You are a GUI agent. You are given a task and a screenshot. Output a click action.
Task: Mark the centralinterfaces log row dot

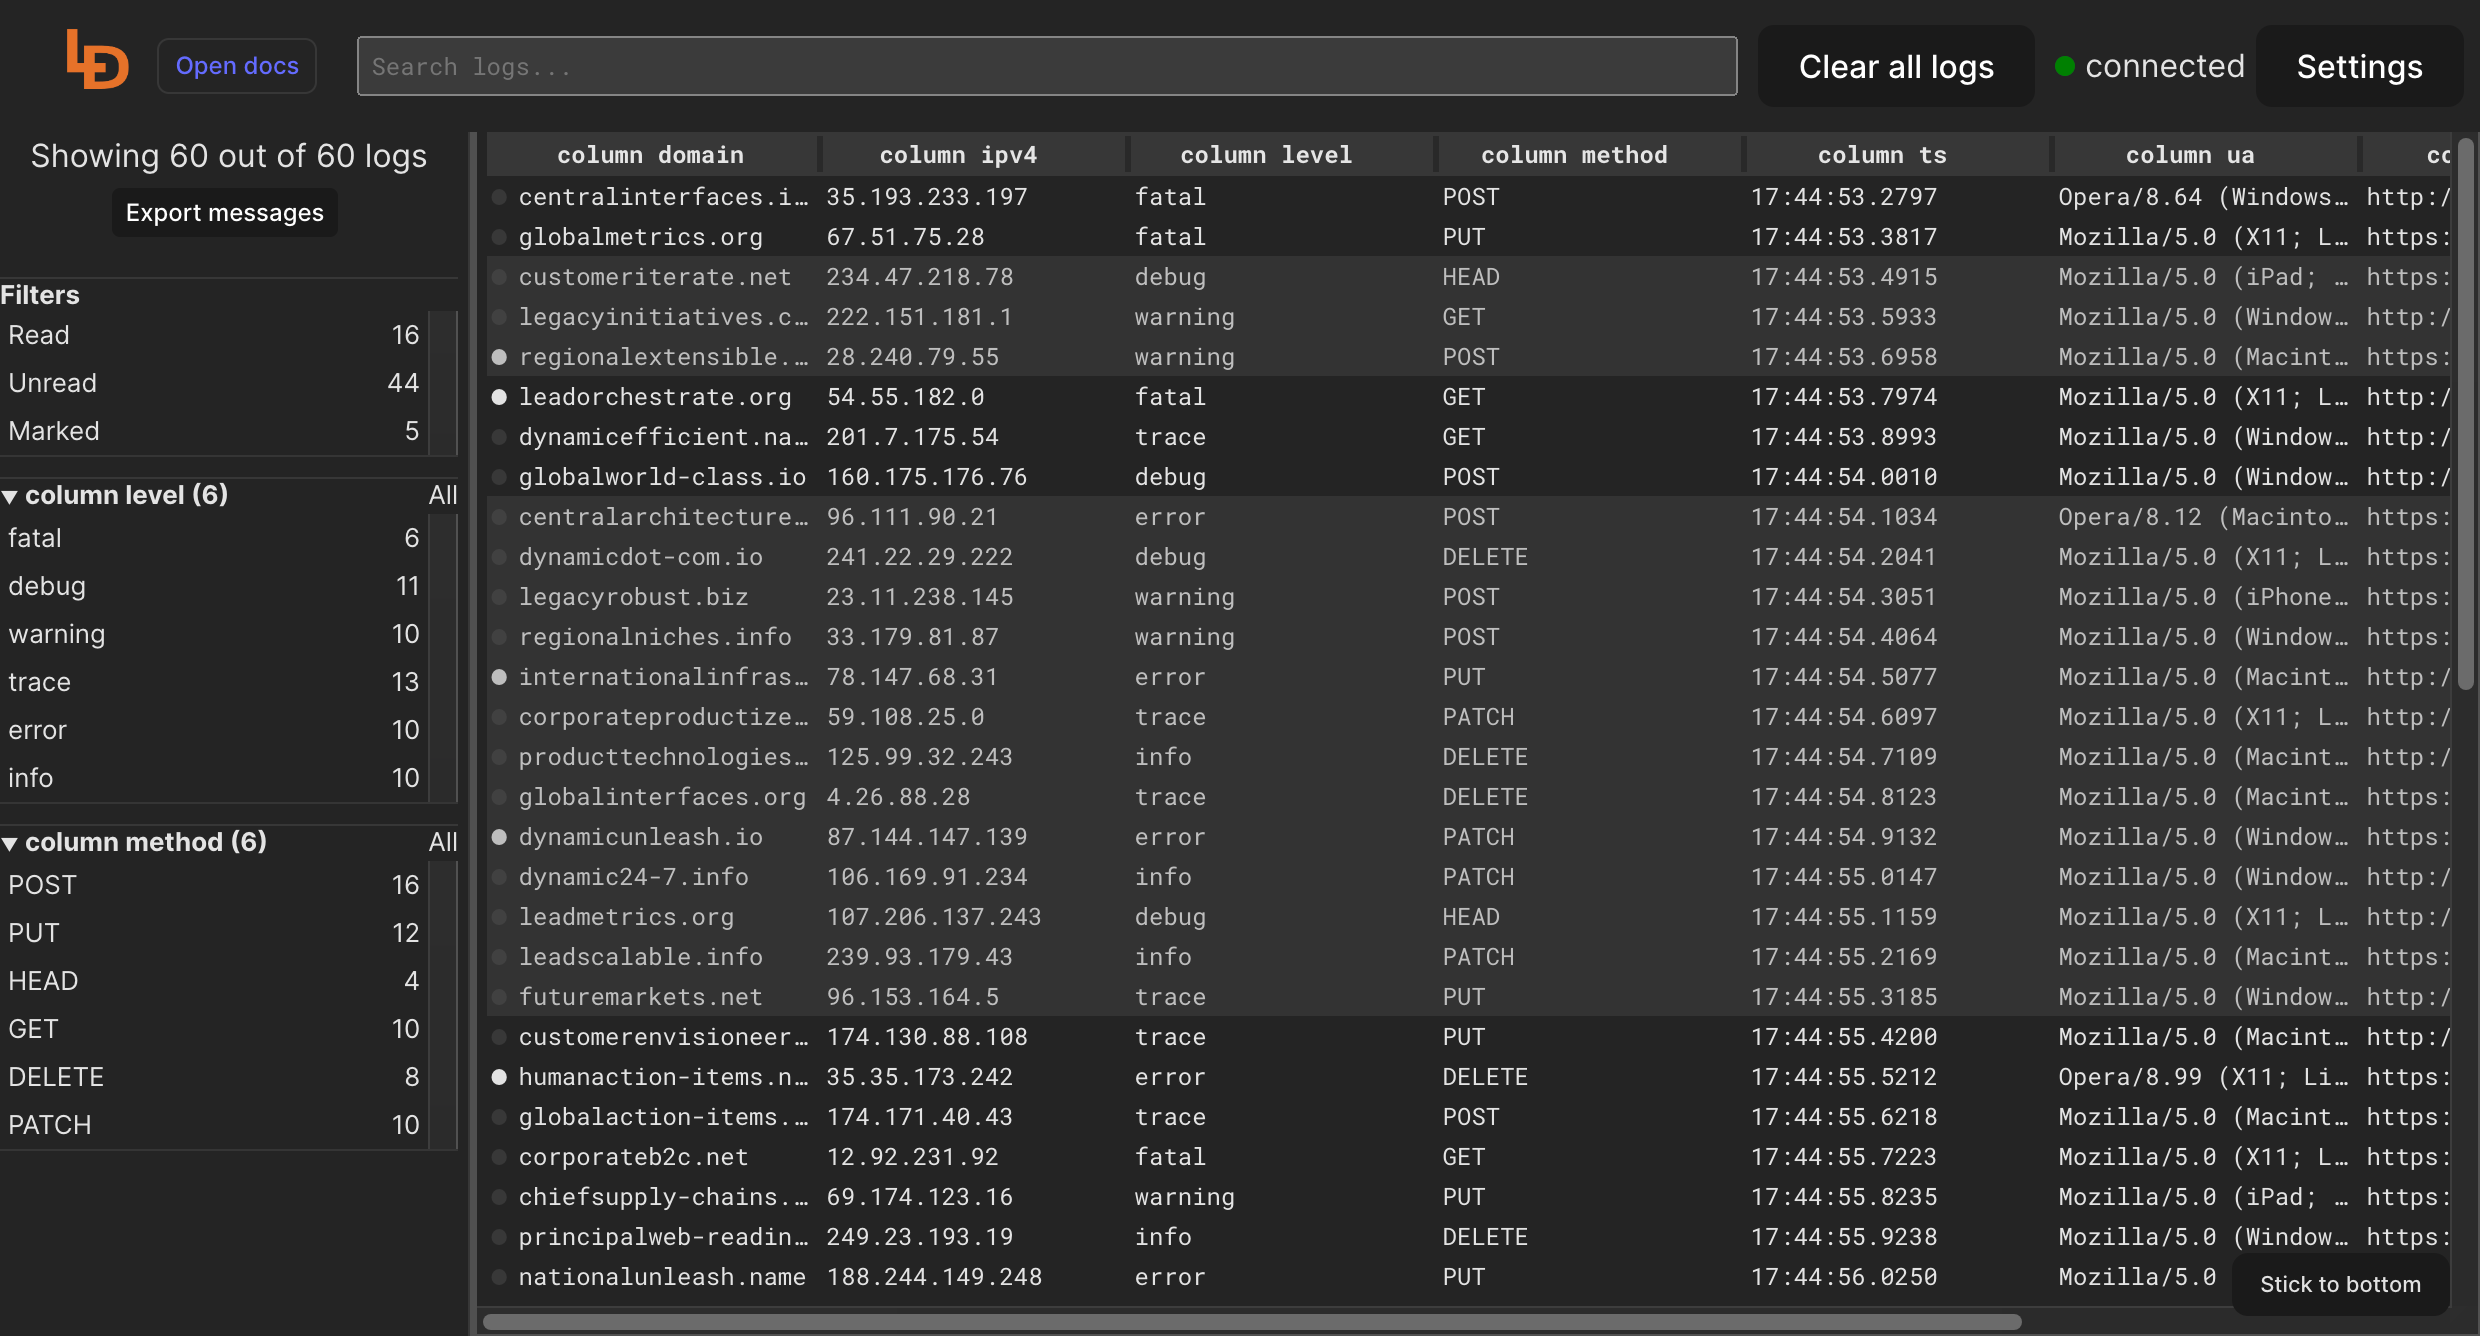[499, 197]
